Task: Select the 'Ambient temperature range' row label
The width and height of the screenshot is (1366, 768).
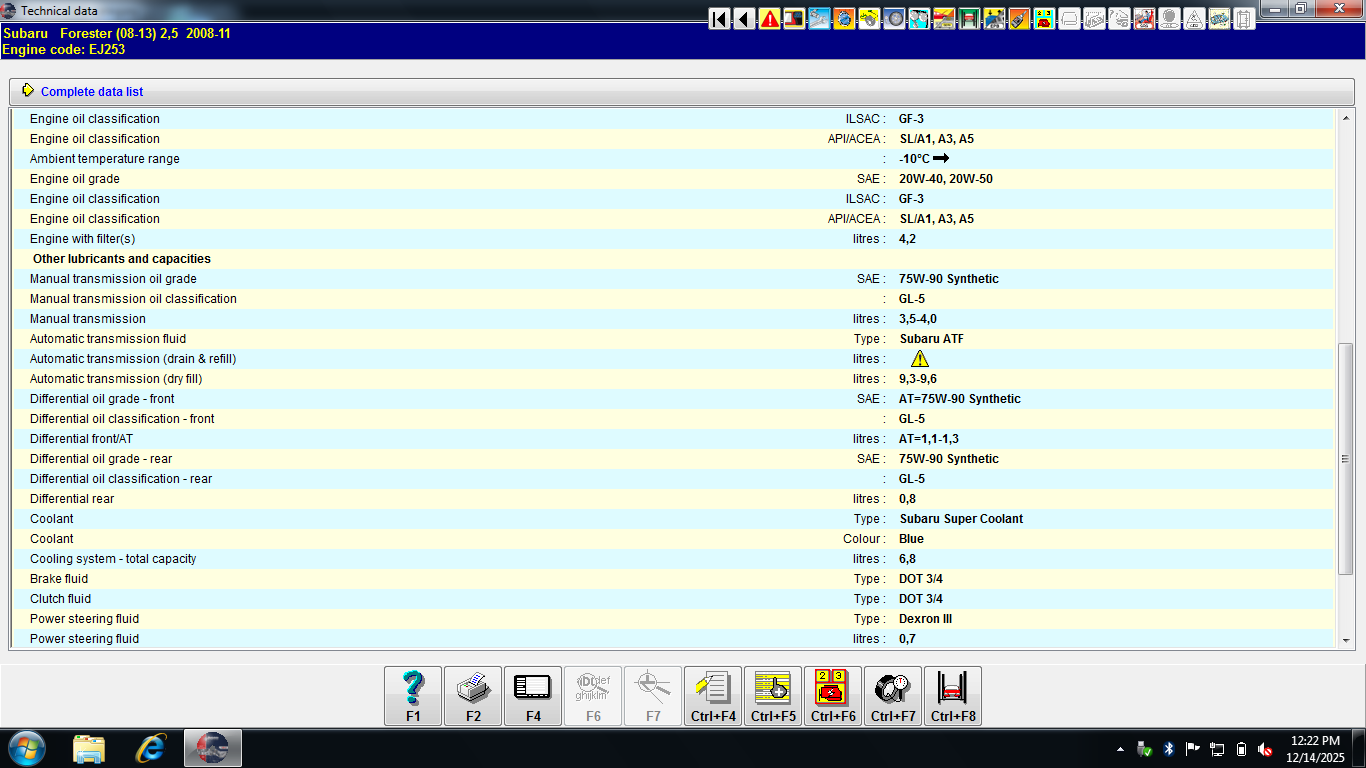Action: point(105,159)
